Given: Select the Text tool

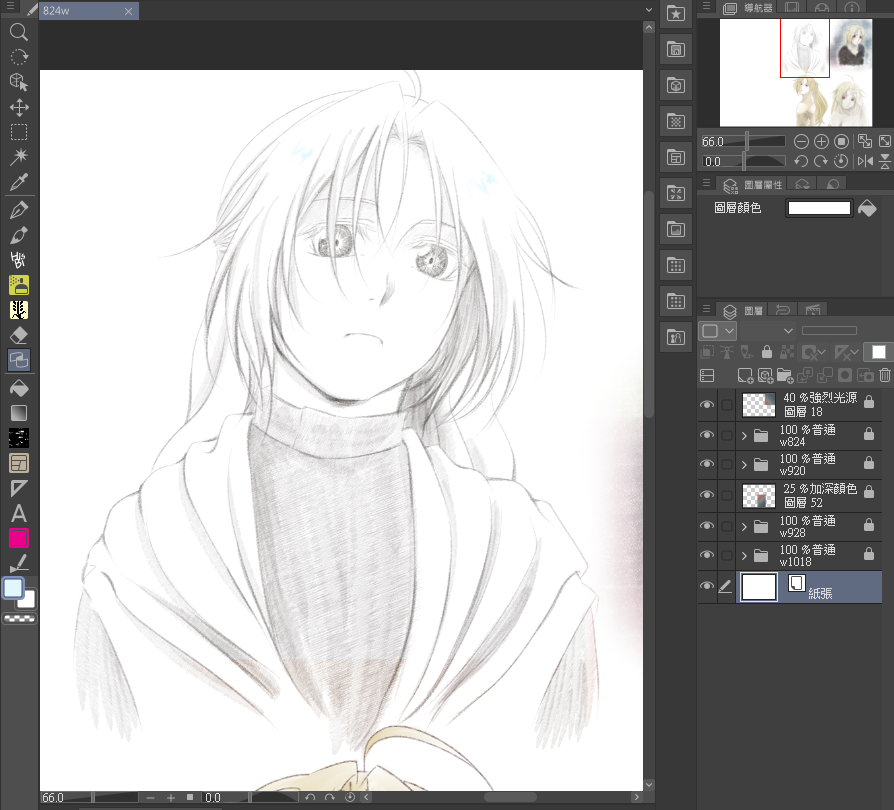Looking at the screenshot, I should [x=19, y=513].
